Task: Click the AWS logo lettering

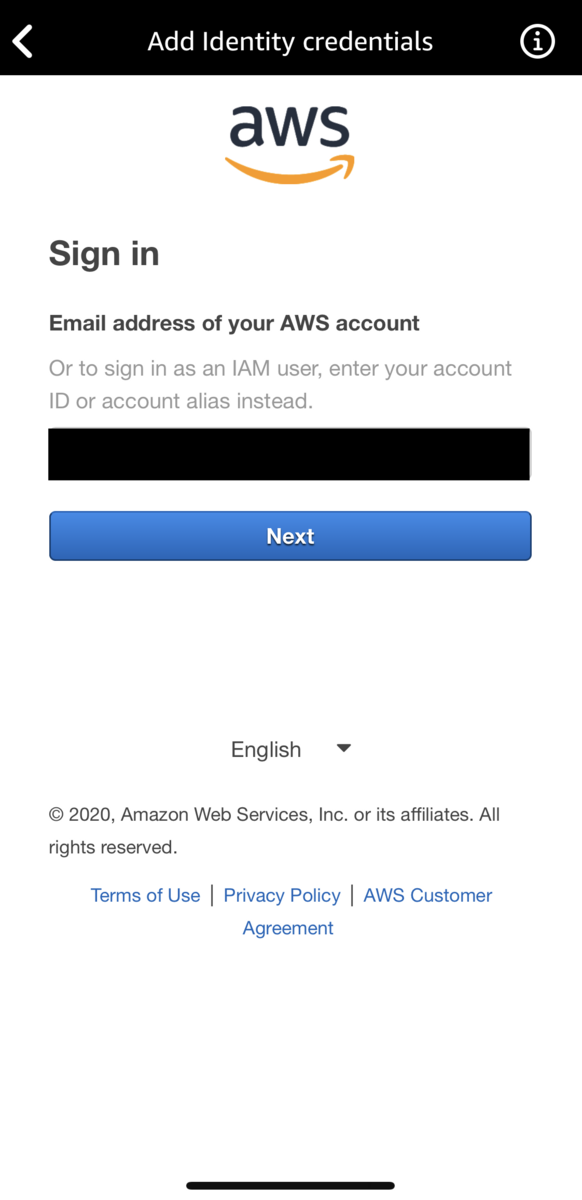Action: click(x=290, y=128)
